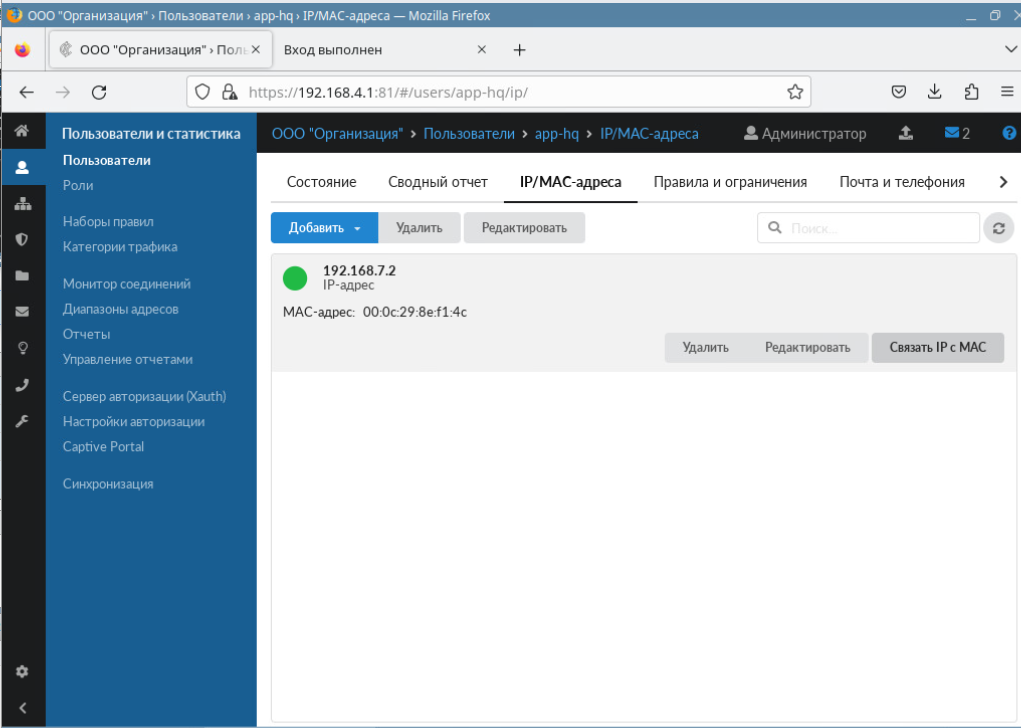Open messages envelope with 2 notifications
1021x728 pixels.
point(957,133)
